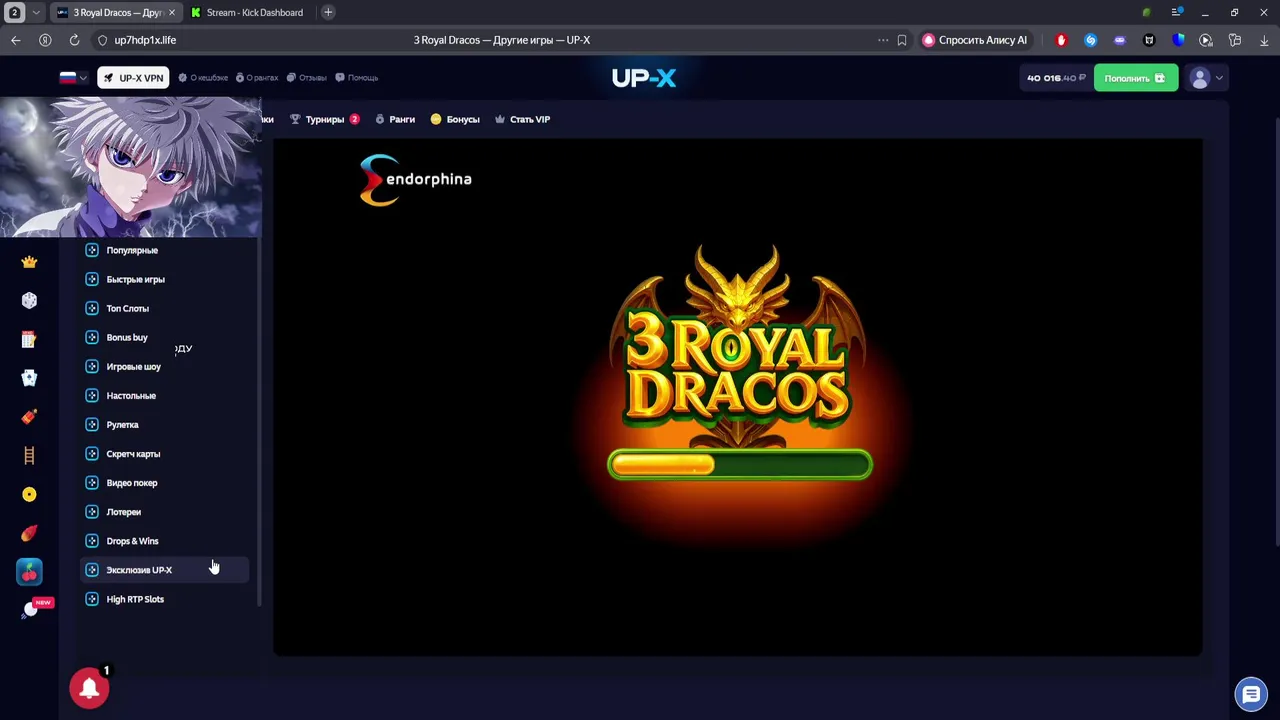Click the address bar URL up7hdp1x.life
The image size is (1280, 720).
click(x=145, y=40)
